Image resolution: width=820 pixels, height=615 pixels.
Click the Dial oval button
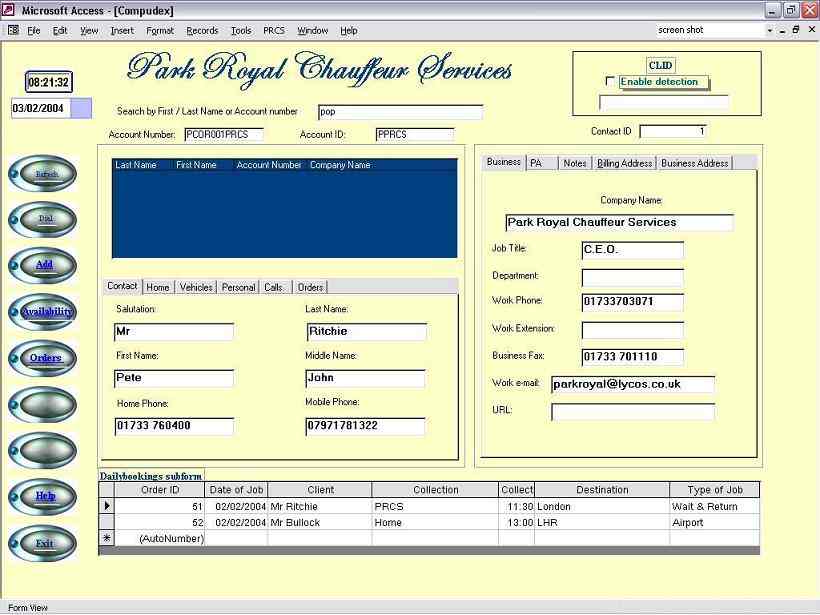43,219
